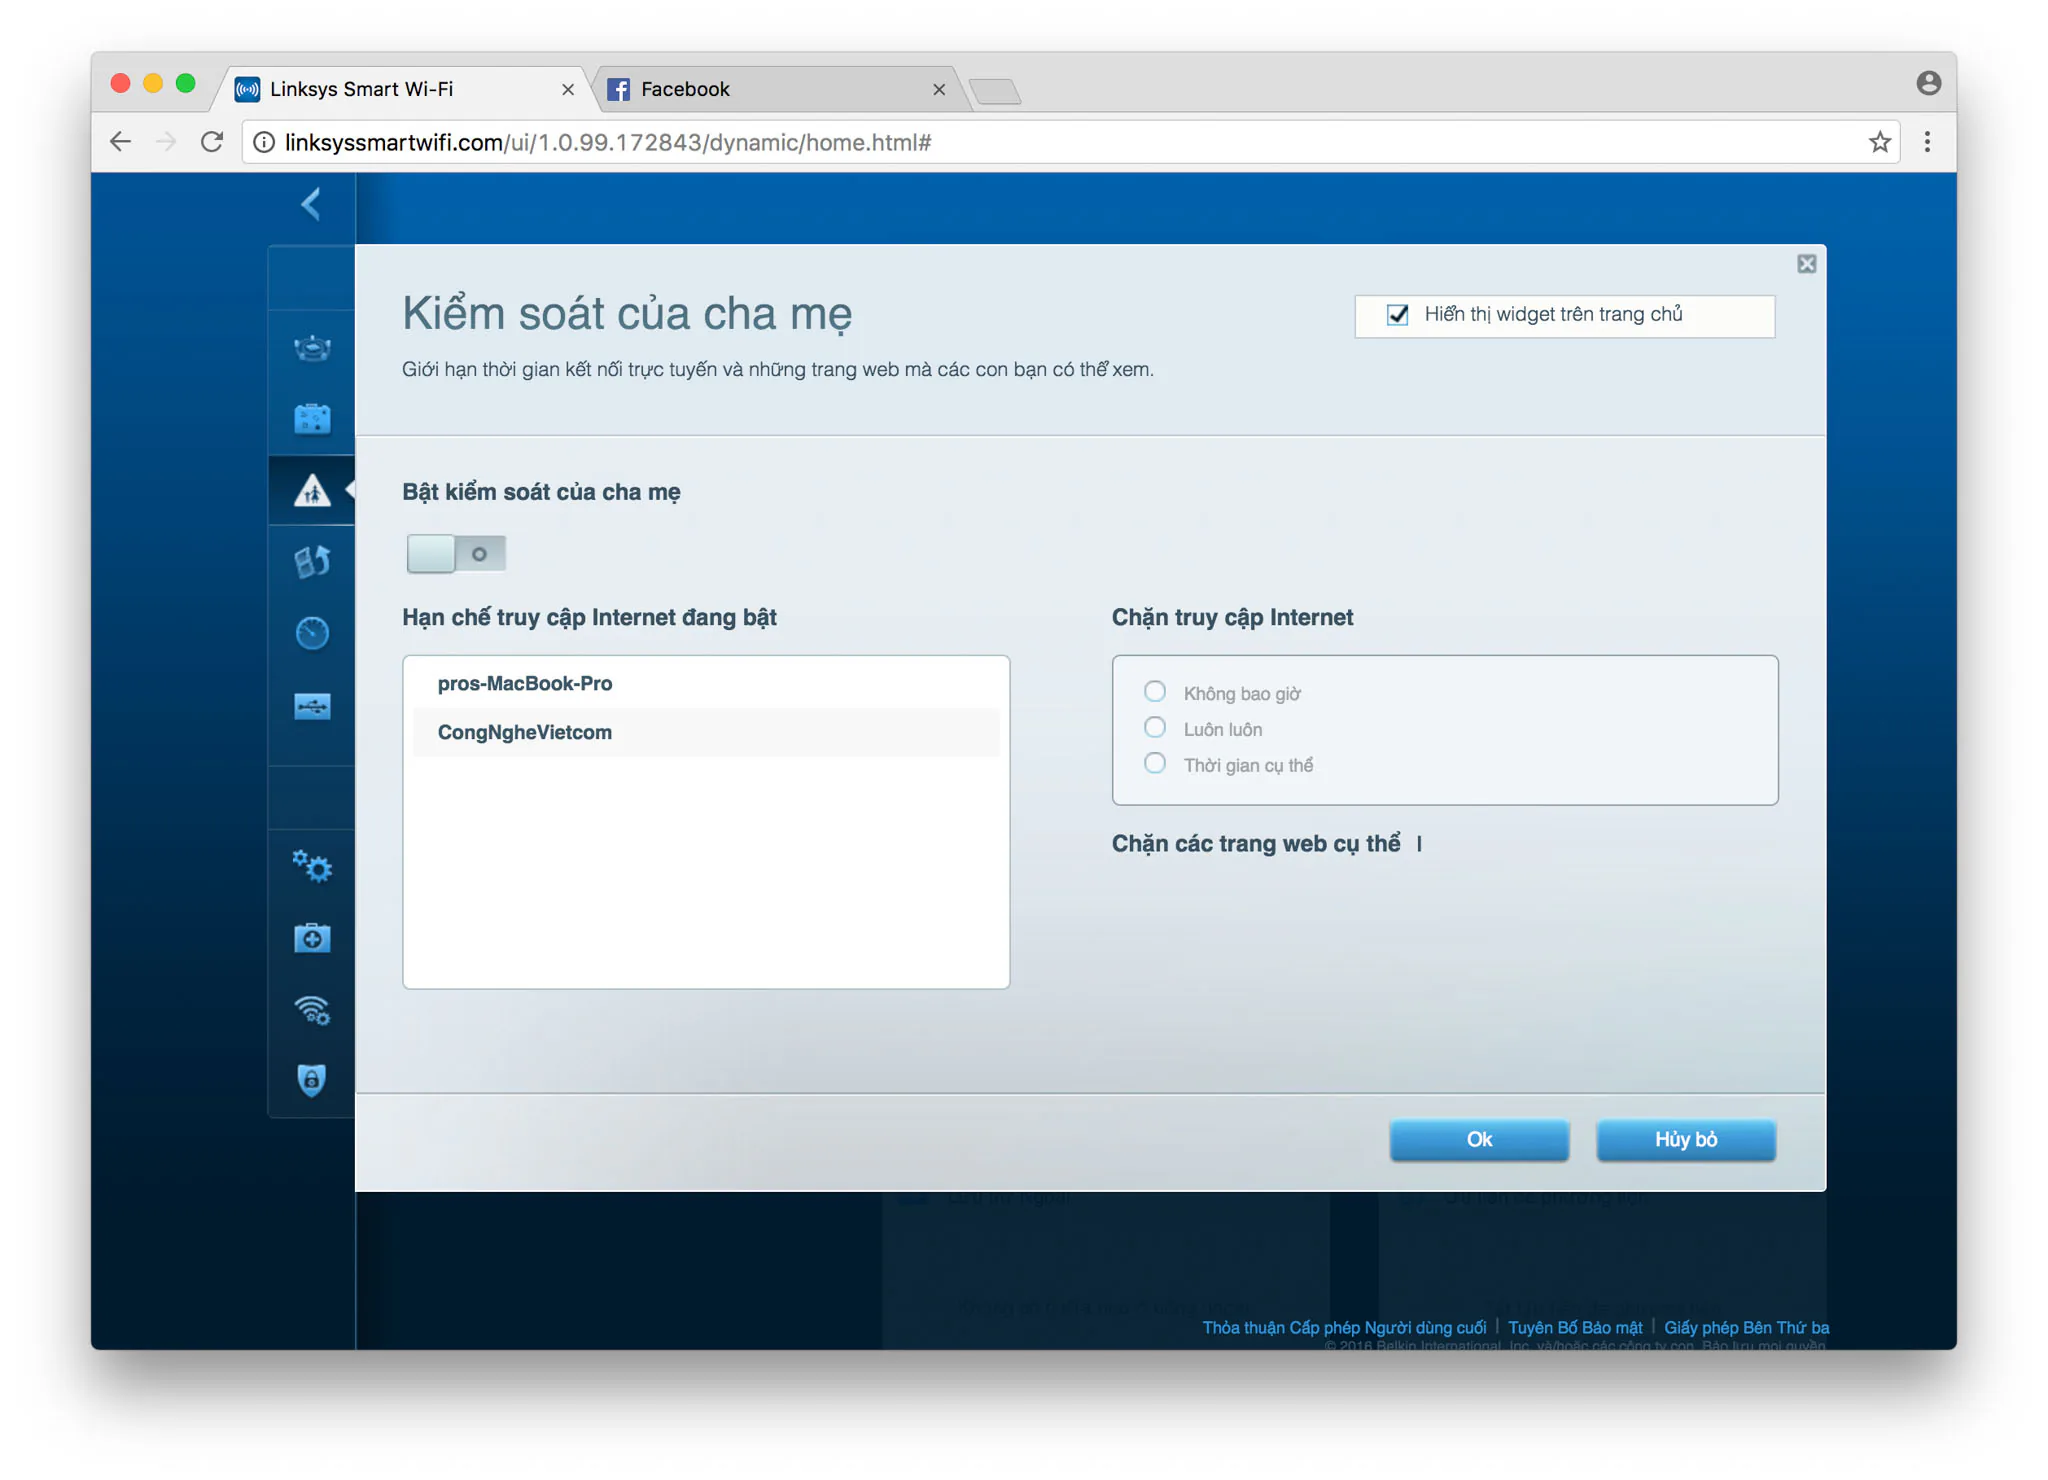The height and width of the screenshot is (1480, 2048).
Task: Close the Linksys Smart Wi-Fi tab
Action: point(567,89)
